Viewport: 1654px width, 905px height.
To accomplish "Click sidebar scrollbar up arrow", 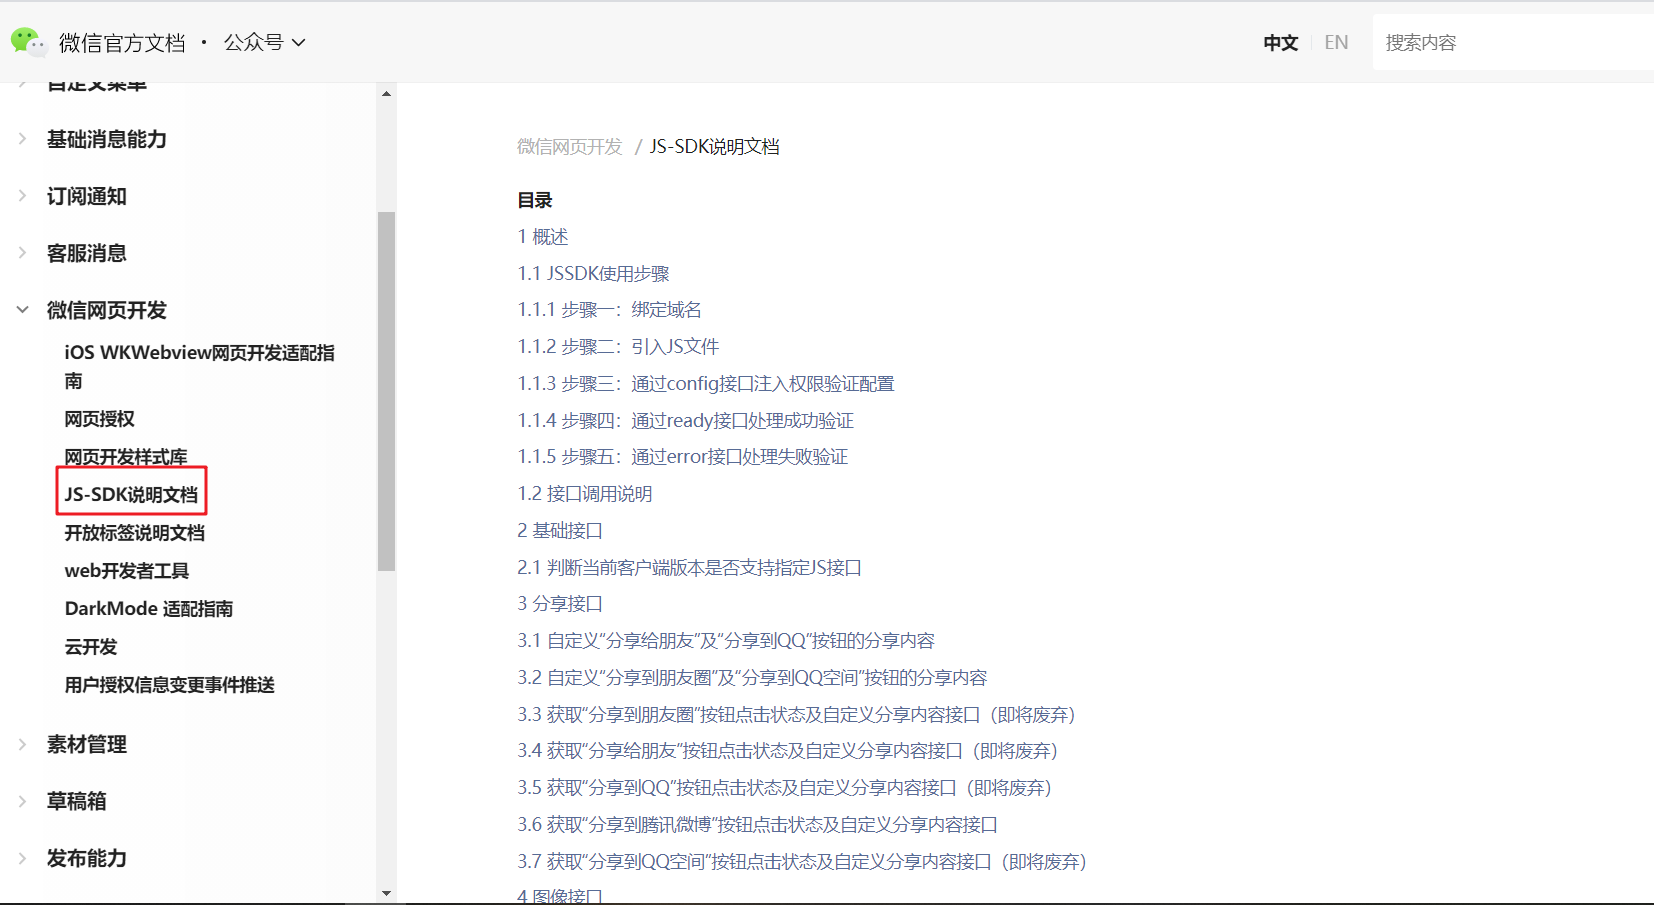I will point(387,94).
